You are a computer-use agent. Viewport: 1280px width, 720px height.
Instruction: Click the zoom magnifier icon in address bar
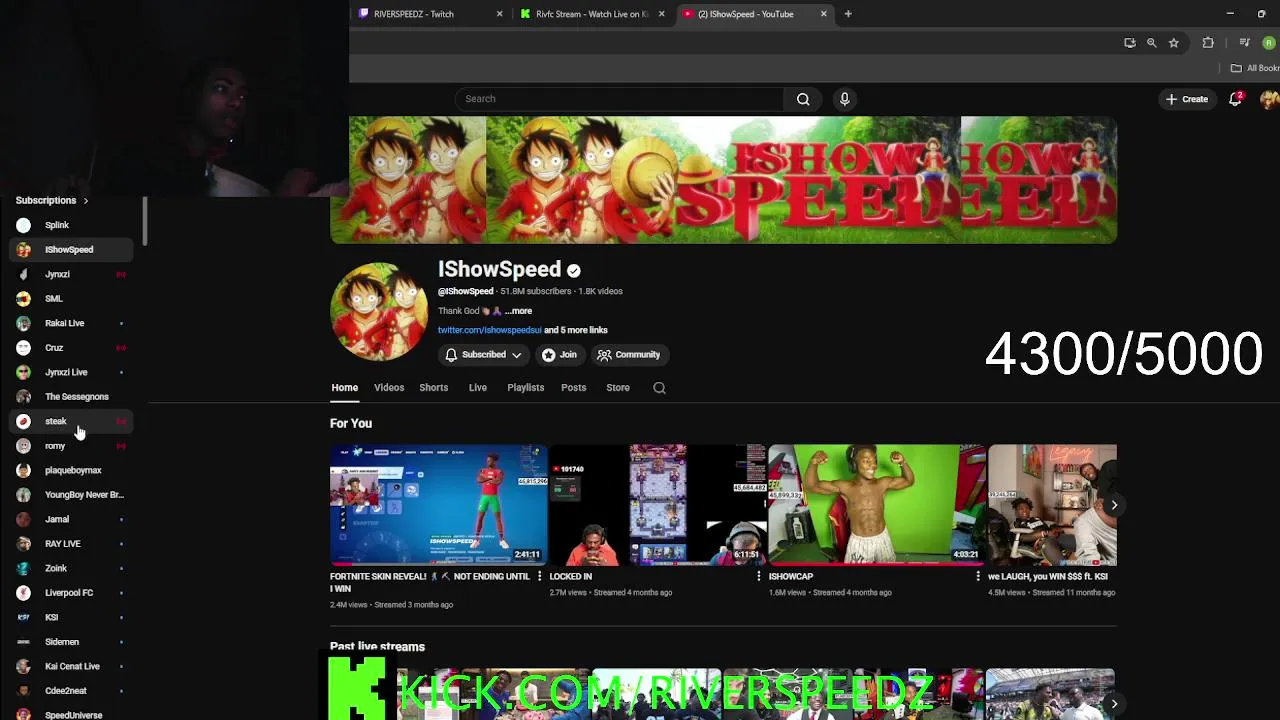click(1151, 43)
